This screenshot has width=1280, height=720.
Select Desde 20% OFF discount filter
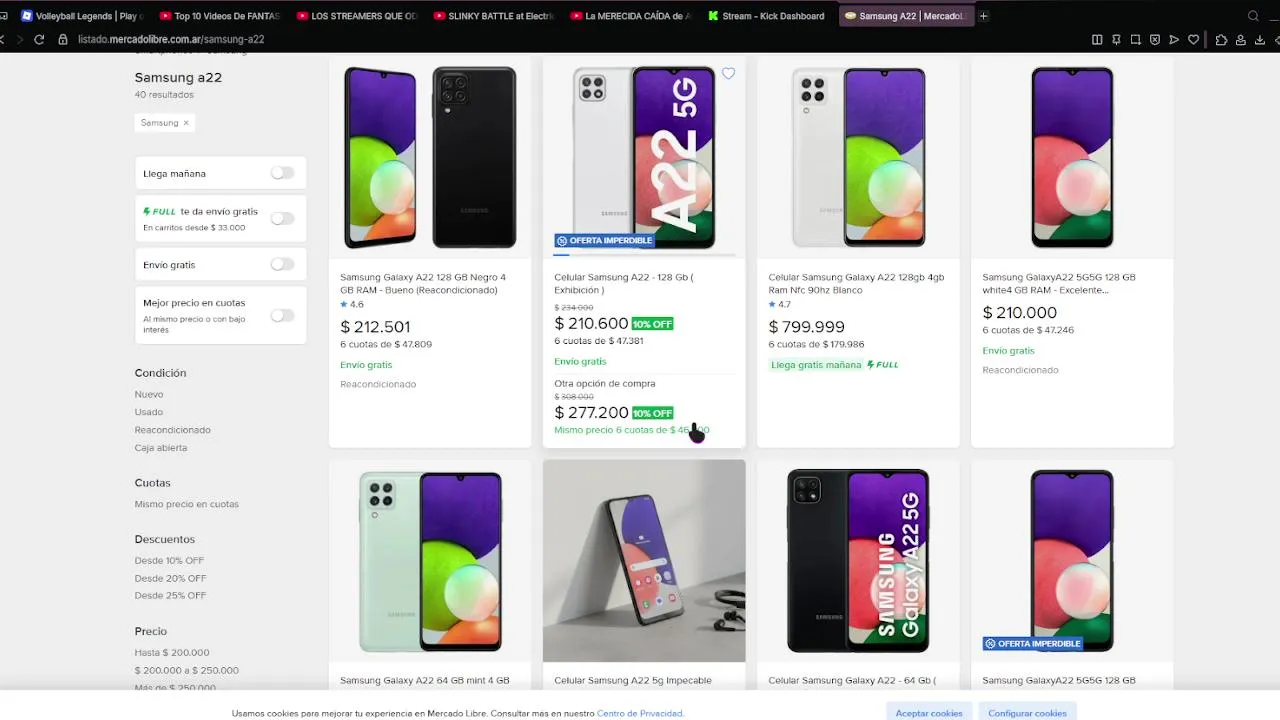(x=170, y=578)
